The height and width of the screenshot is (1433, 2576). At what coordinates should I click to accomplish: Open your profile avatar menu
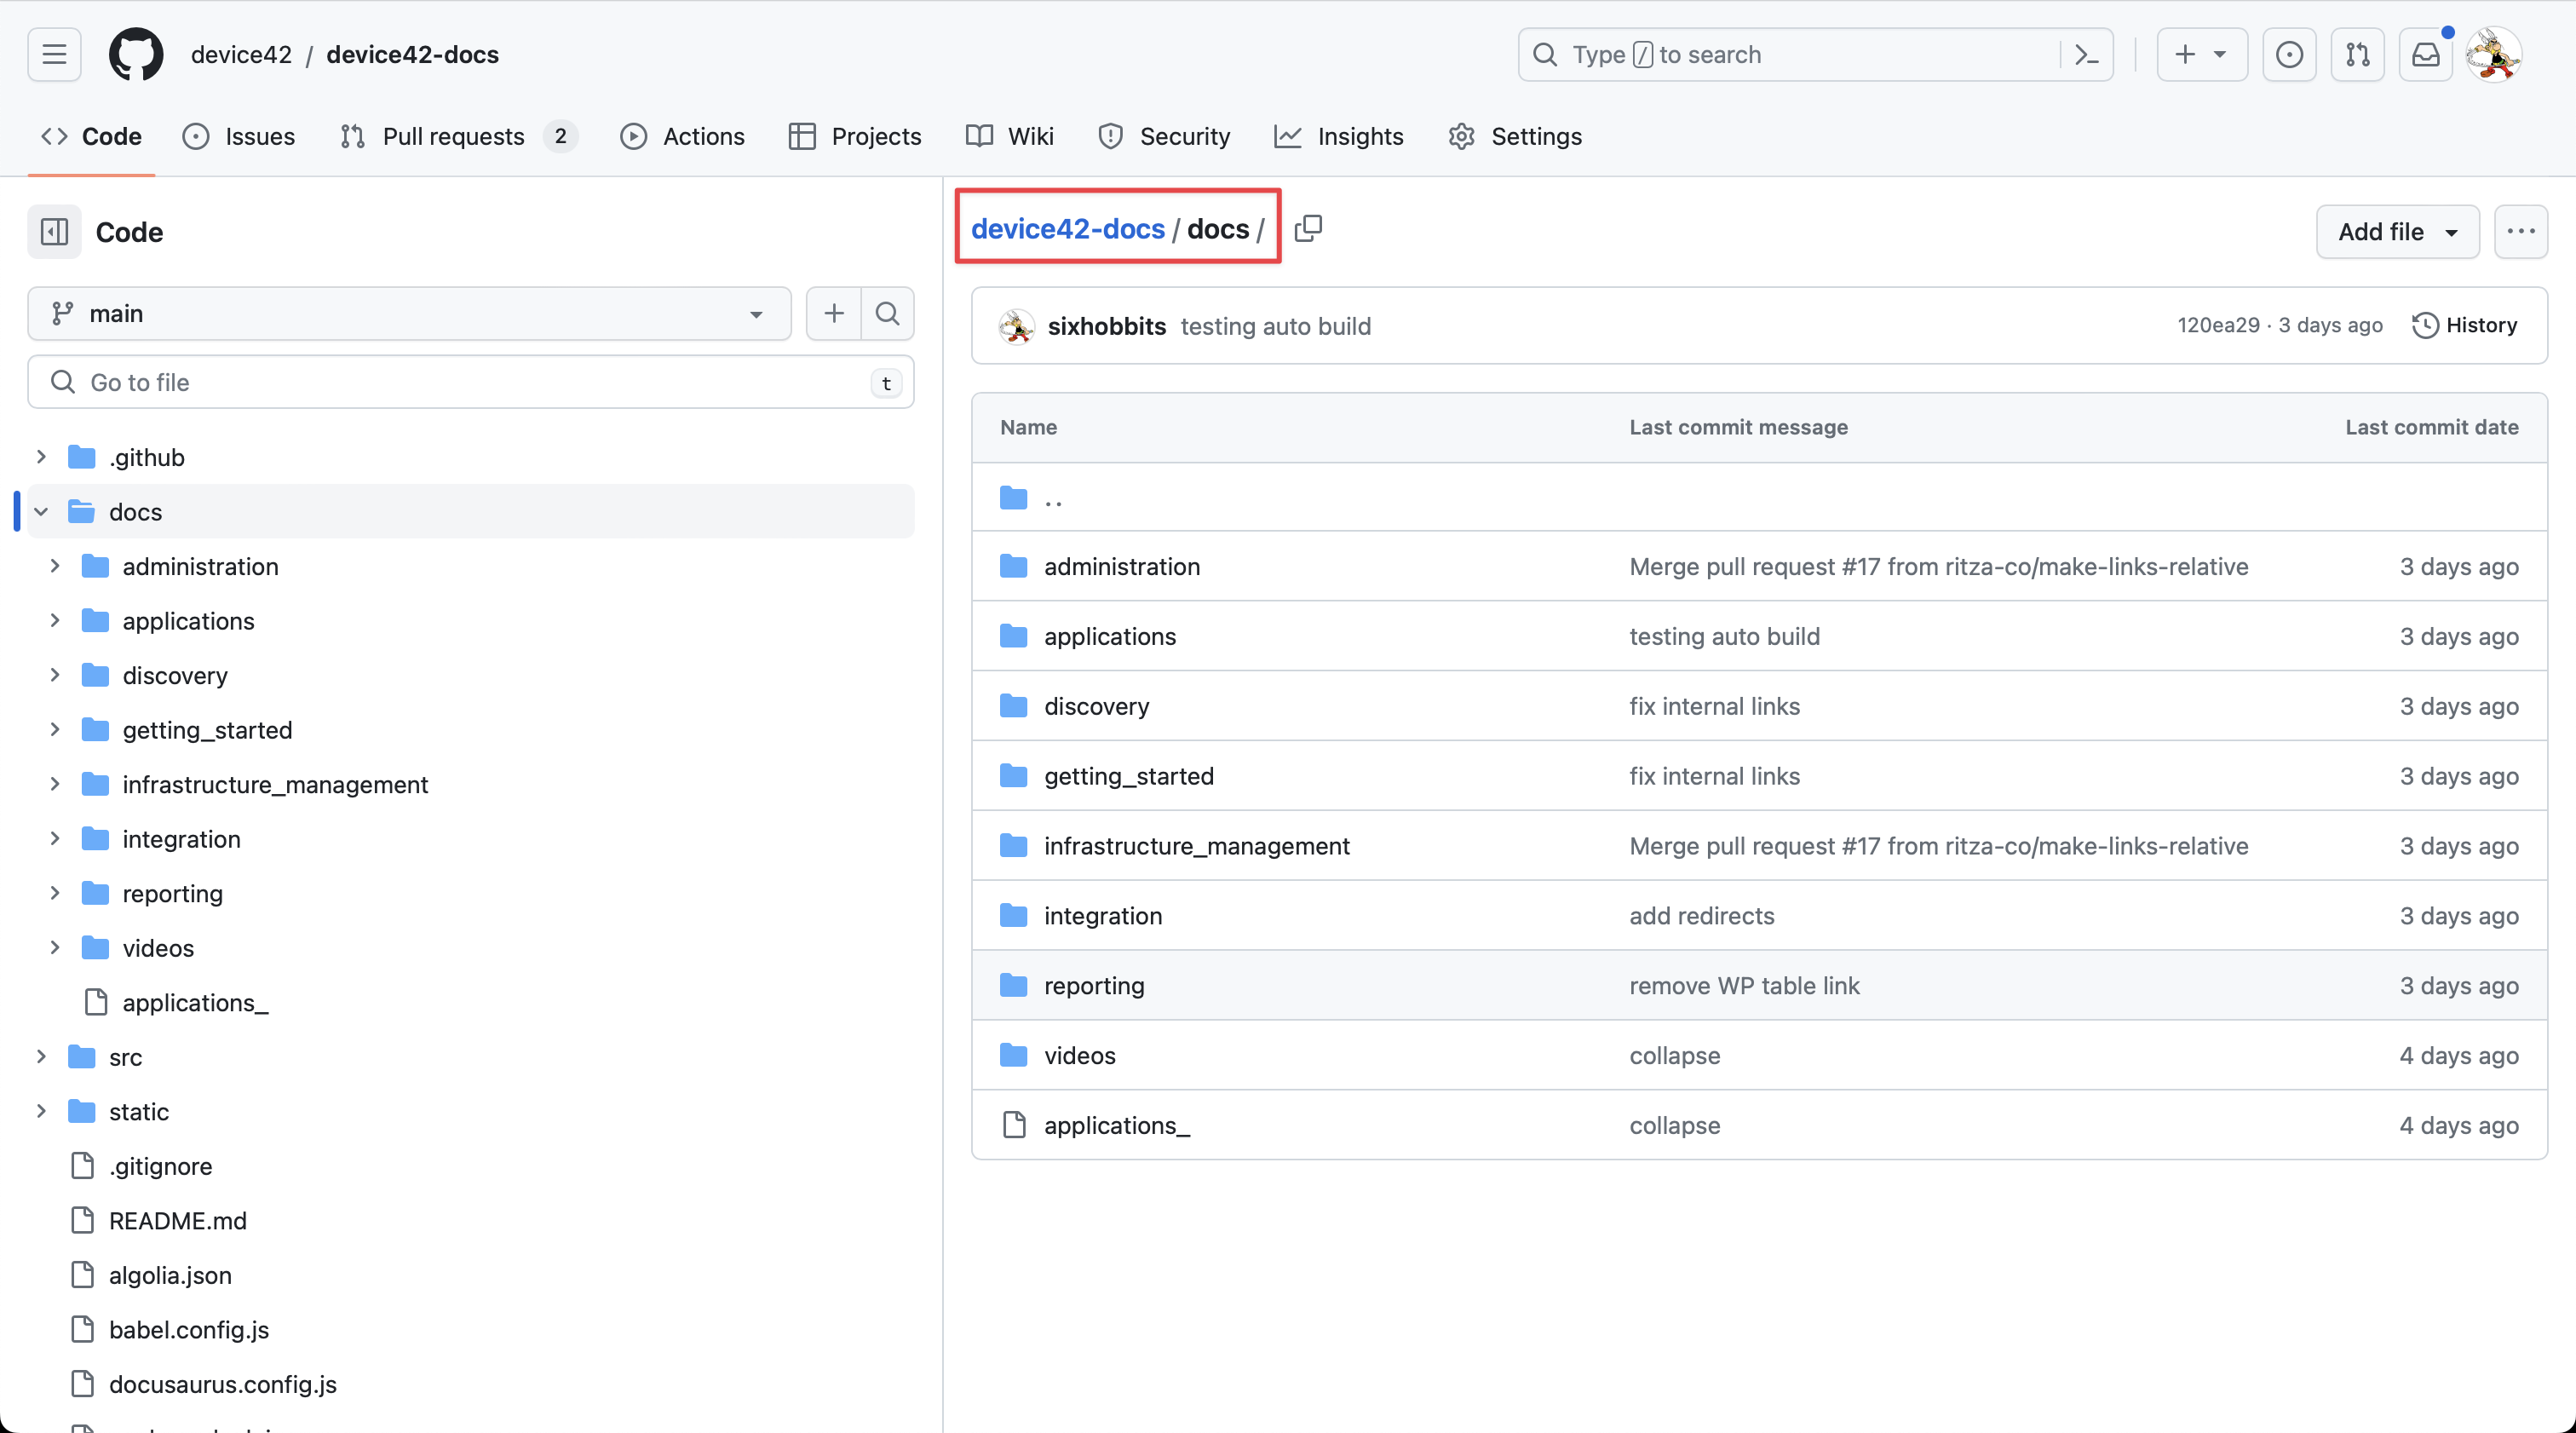pos(2494,54)
